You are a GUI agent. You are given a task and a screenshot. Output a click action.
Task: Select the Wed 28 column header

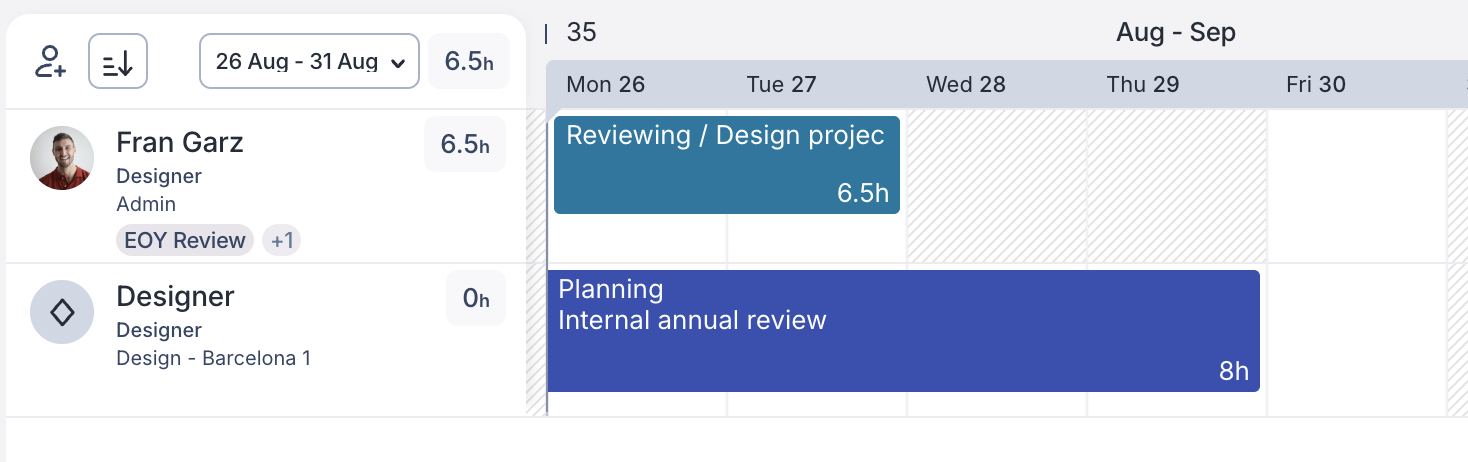tap(966, 85)
